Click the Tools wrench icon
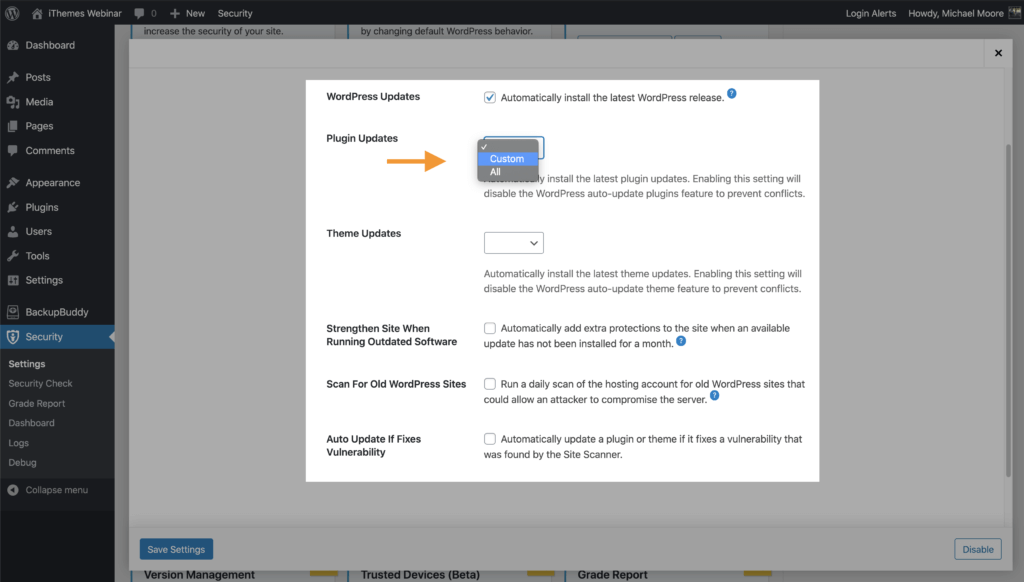1024x582 pixels. click(x=13, y=256)
